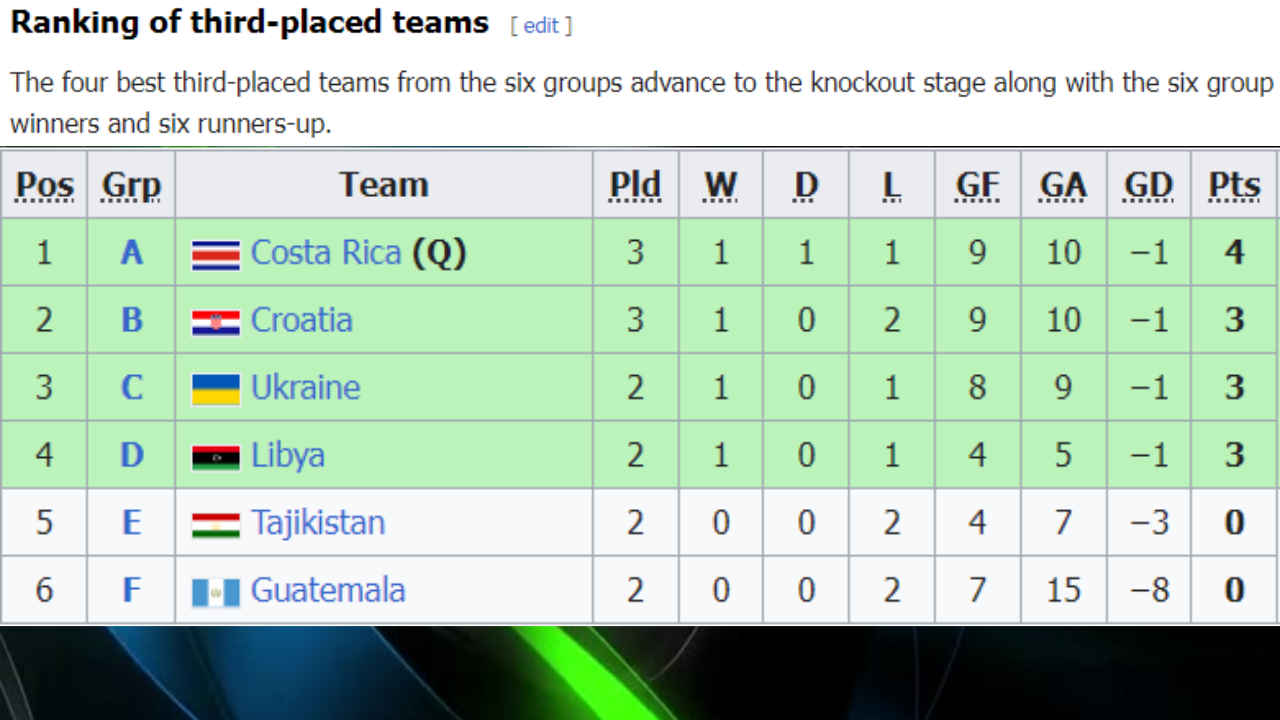Click the GD column header abbreviation
Screen dimensions: 1280x720
click(1148, 185)
